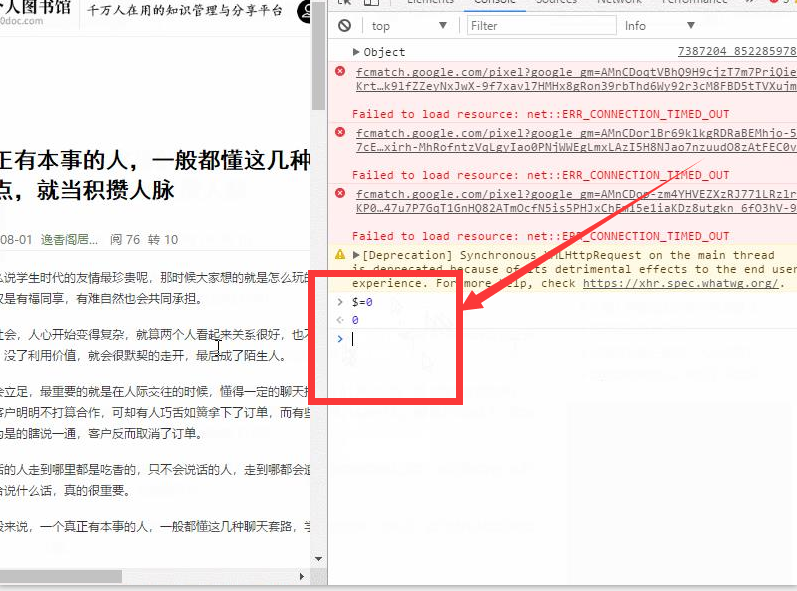Click the horizontal scroll-right arrow

click(302, 577)
